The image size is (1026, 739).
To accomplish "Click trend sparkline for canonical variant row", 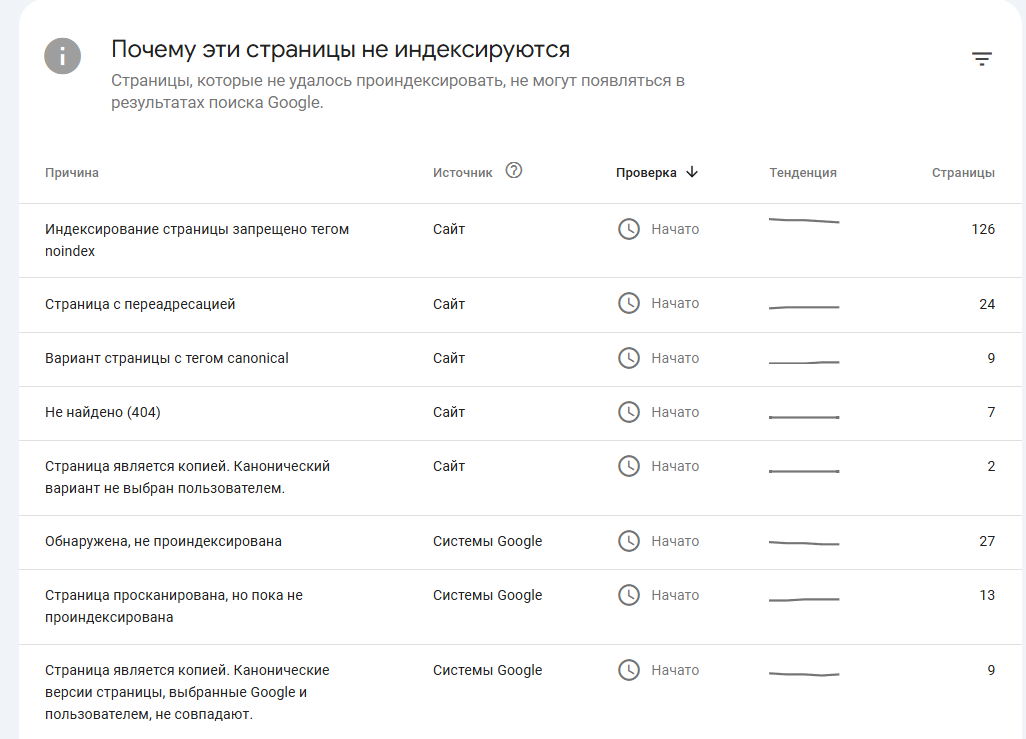I will (804, 362).
